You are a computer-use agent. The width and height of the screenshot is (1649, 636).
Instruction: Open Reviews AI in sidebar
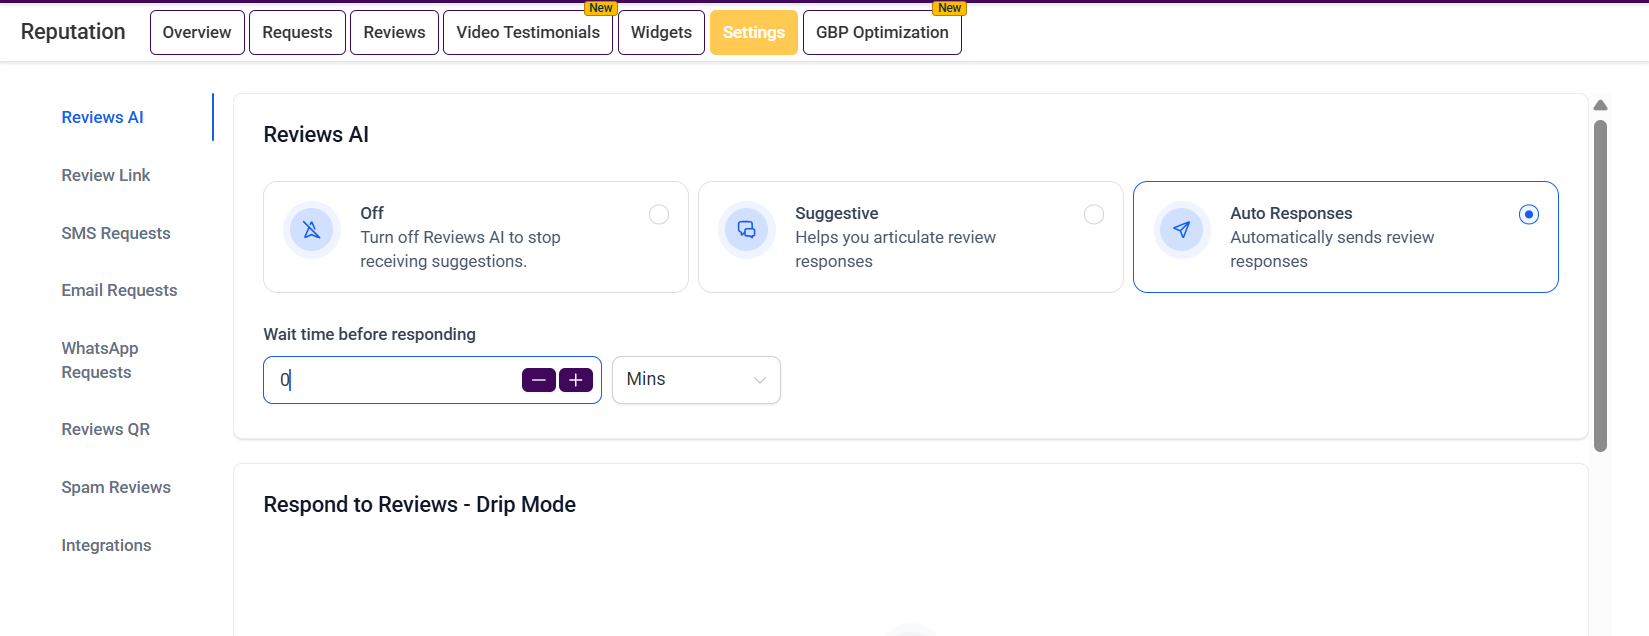(x=102, y=117)
